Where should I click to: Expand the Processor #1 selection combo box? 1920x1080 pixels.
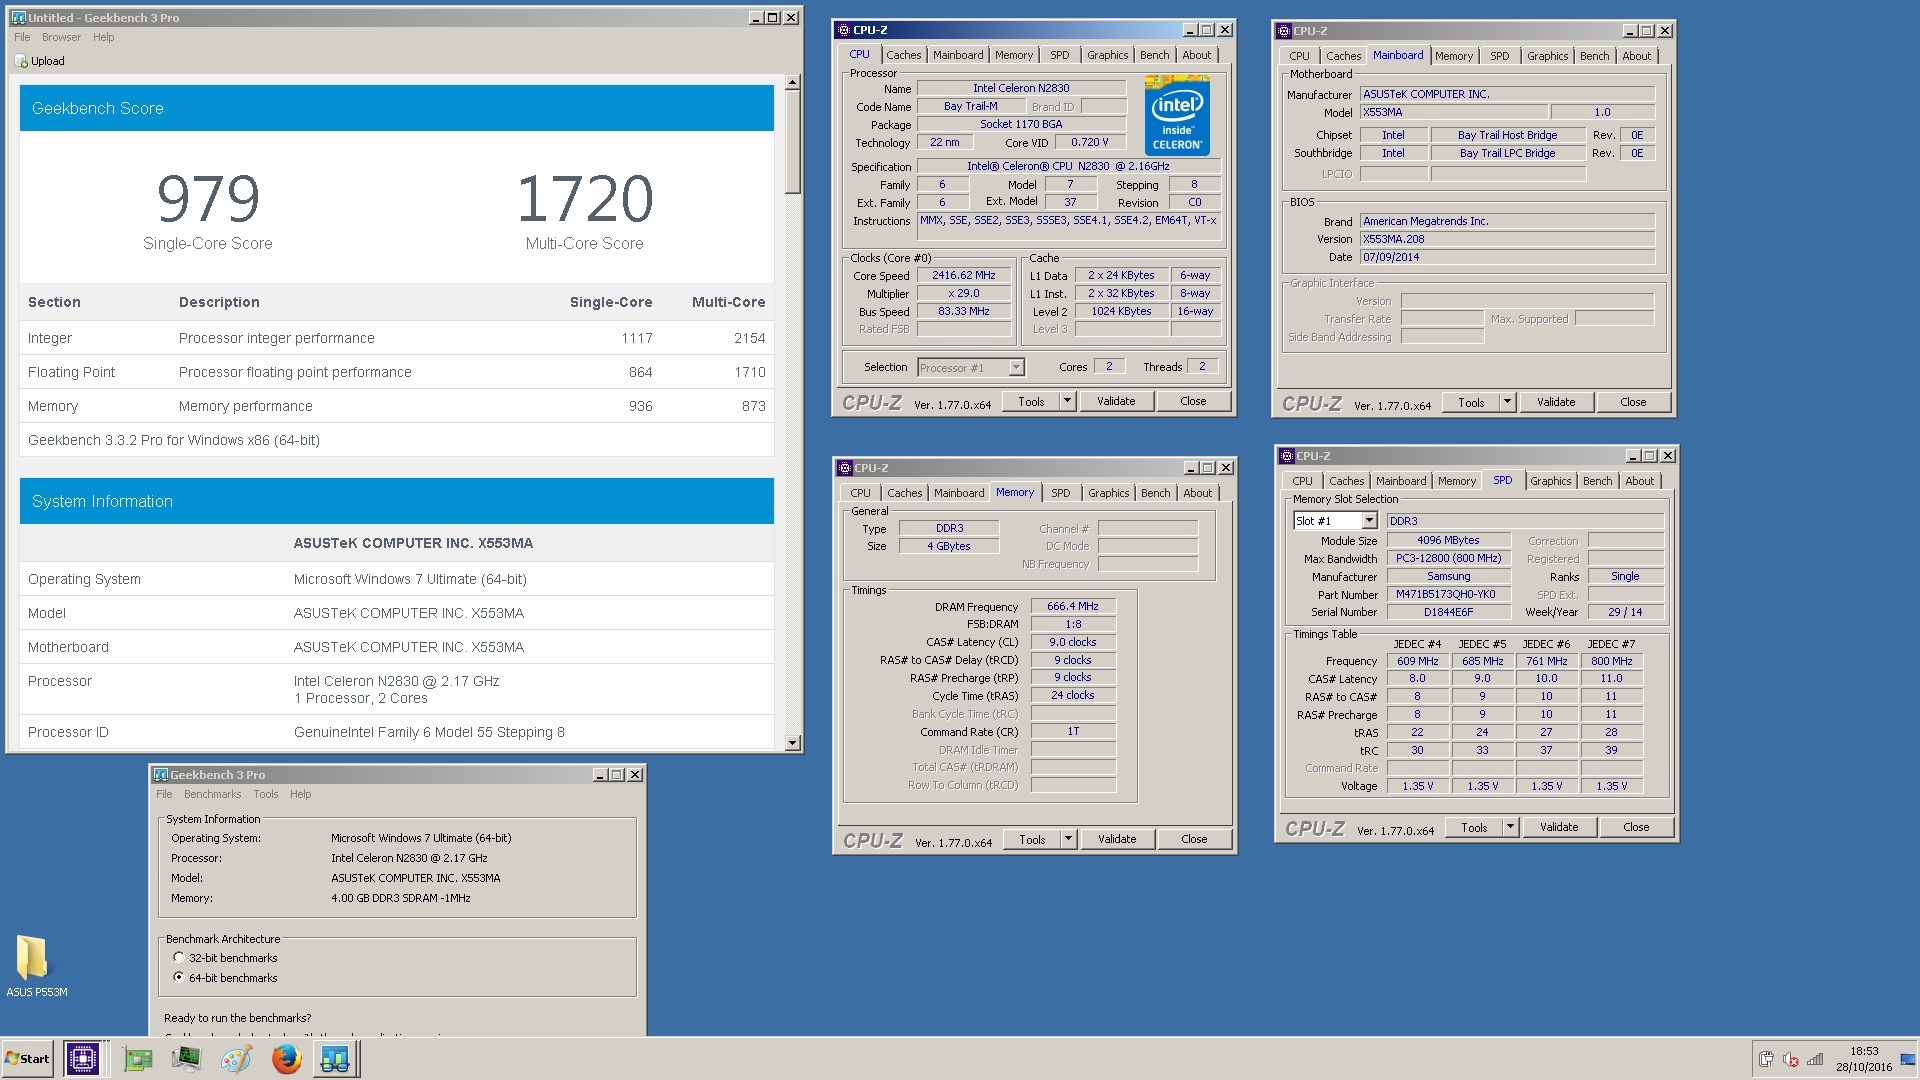1016,368
